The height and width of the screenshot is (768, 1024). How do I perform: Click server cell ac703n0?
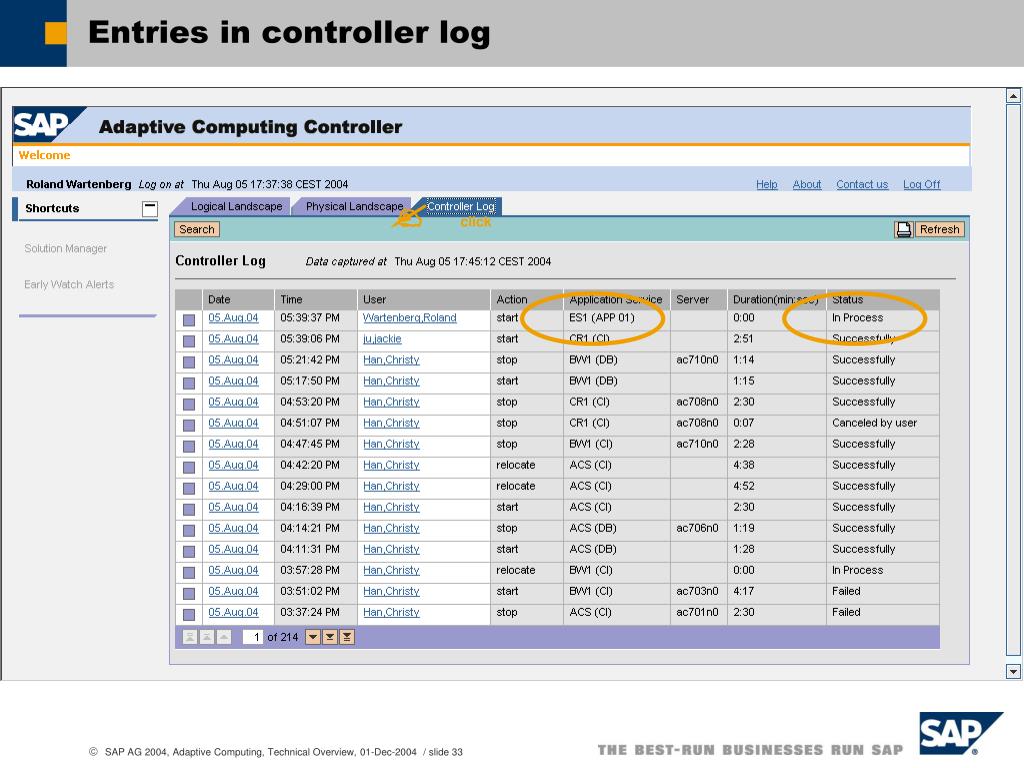click(697, 591)
